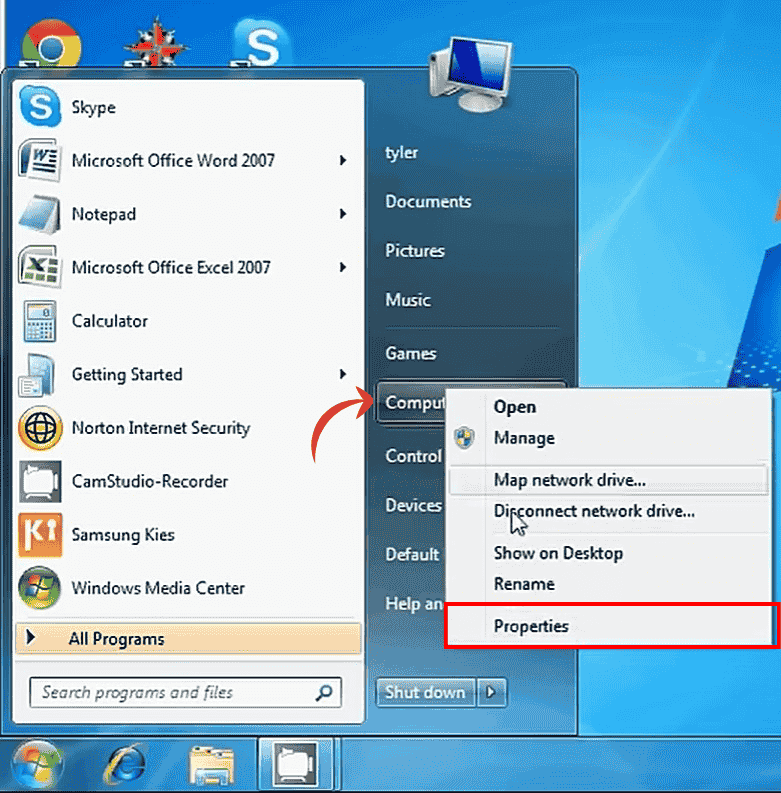The width and height of the screenshot is (781, 793).
Task: Open Default Programs link
Action: (413, 554)
